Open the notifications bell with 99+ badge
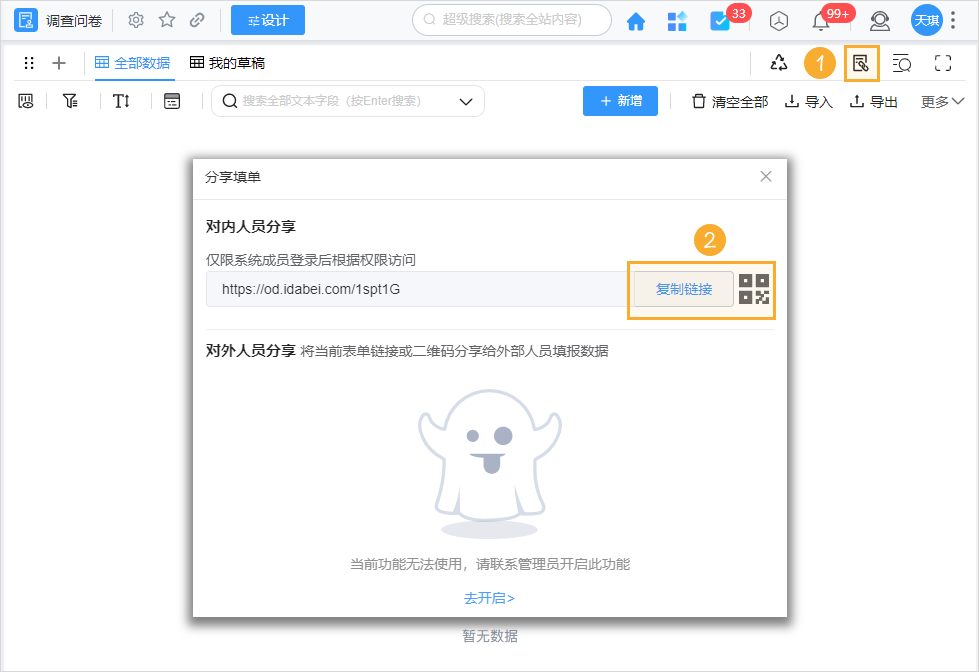 pyautogui.click(x=819, y=20)
